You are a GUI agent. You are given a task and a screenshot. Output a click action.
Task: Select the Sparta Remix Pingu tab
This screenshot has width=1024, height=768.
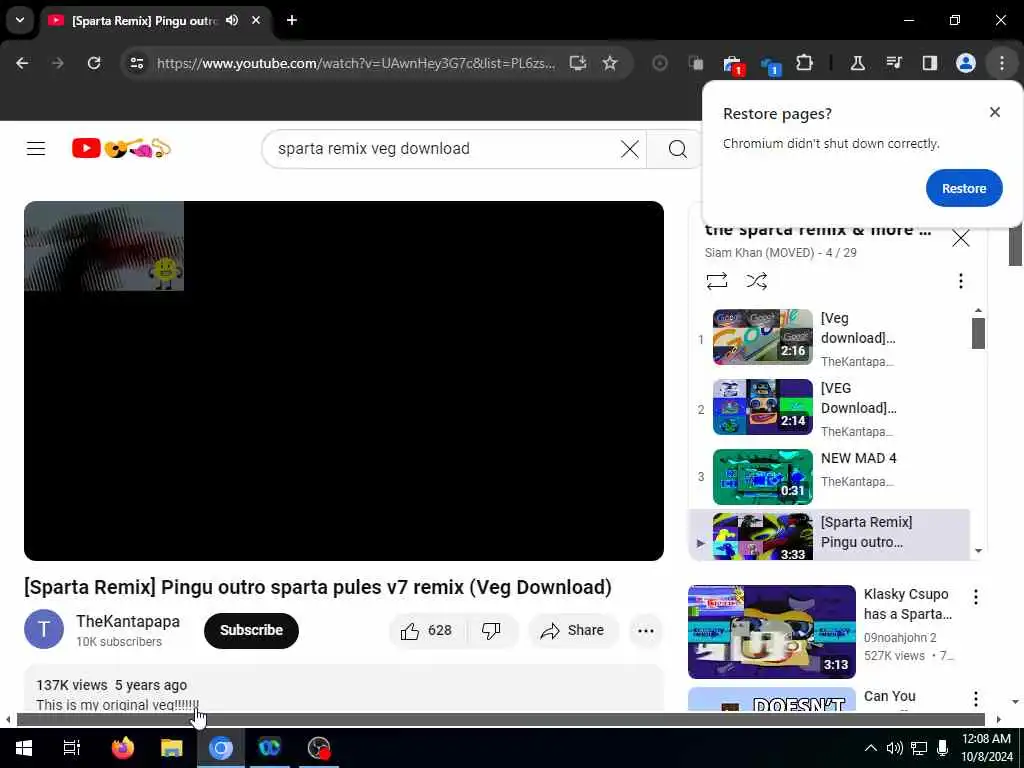pos(155,22)
